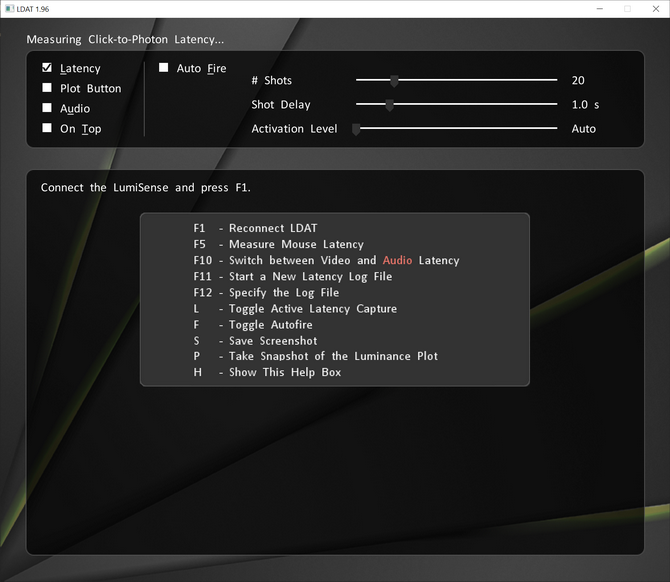Click the Activation Level label
Screen dimensions: 670x582
point(294,129)
